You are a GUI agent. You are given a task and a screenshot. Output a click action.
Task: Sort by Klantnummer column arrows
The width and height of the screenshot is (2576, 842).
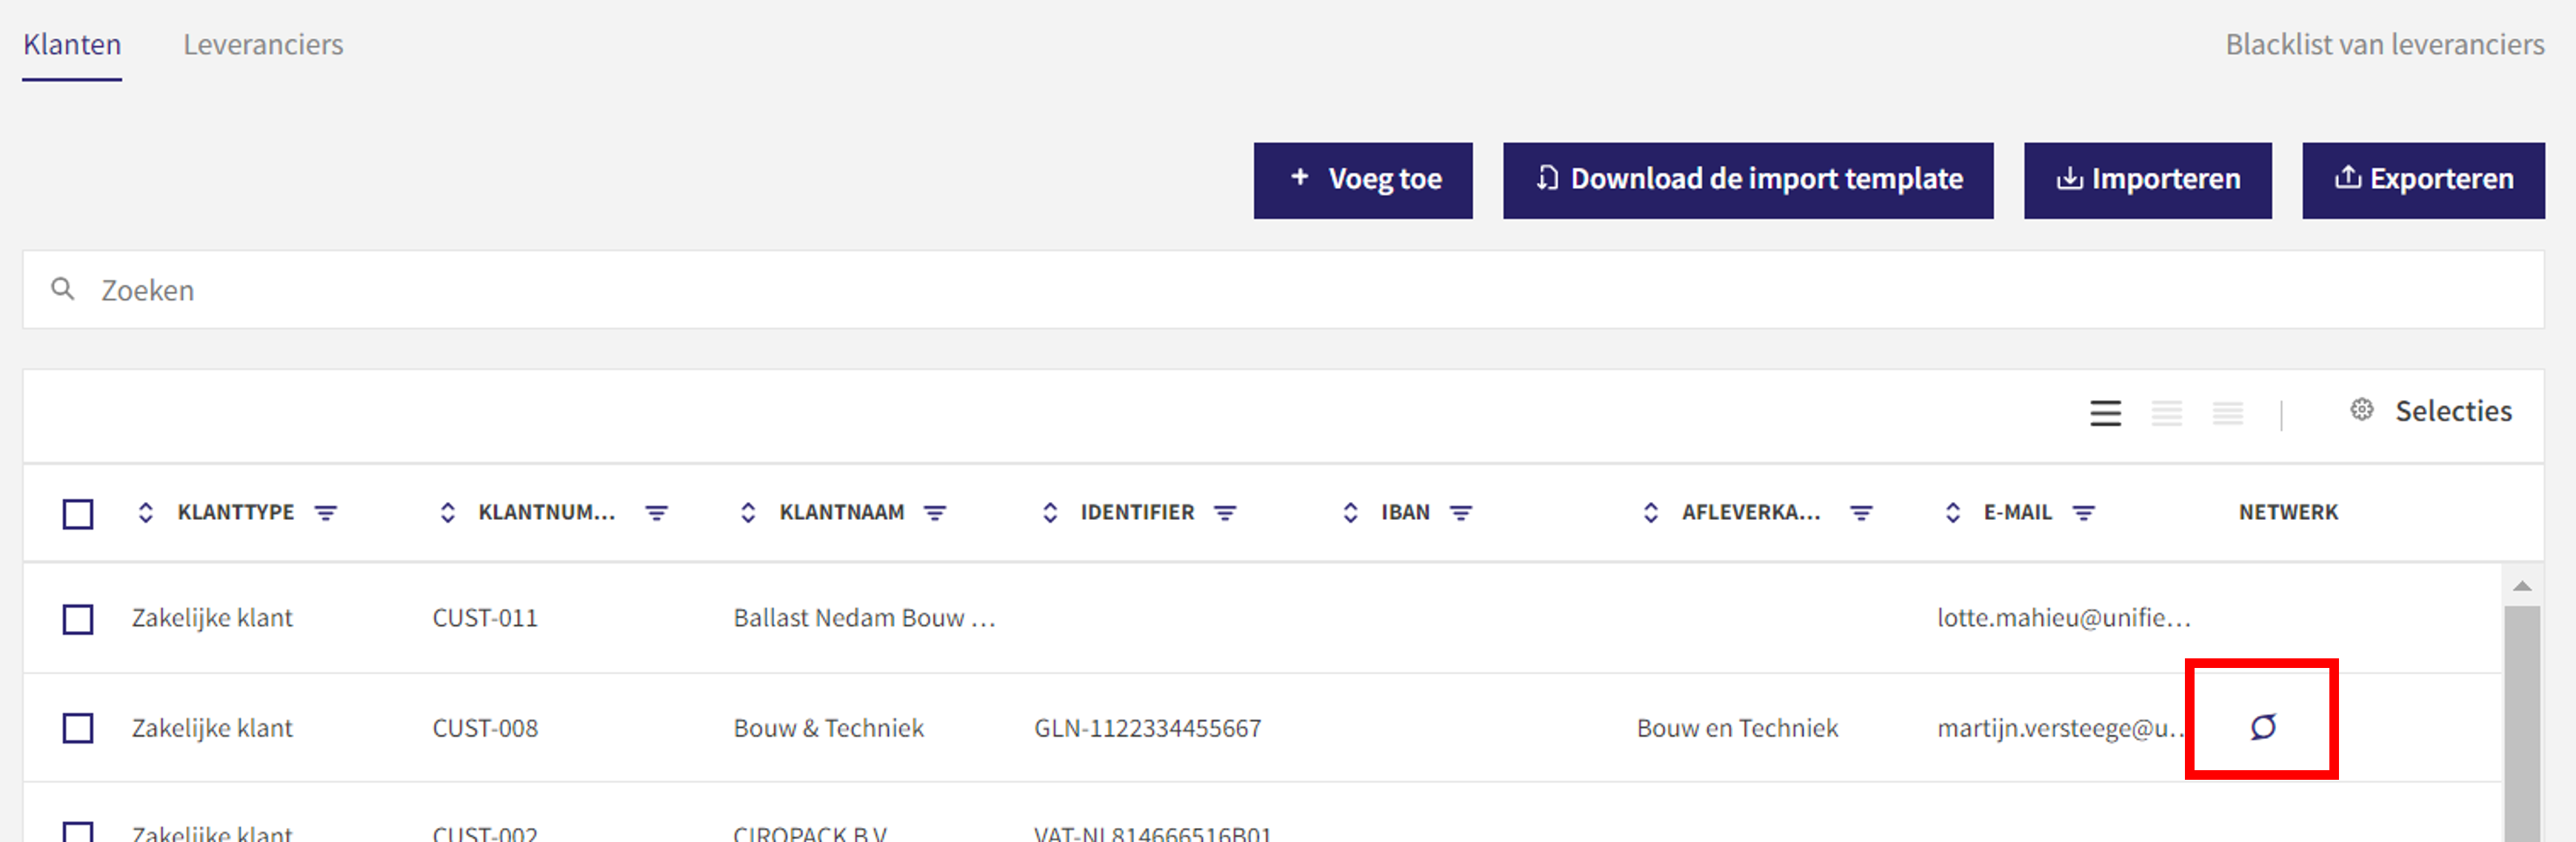tap(448, 513)
